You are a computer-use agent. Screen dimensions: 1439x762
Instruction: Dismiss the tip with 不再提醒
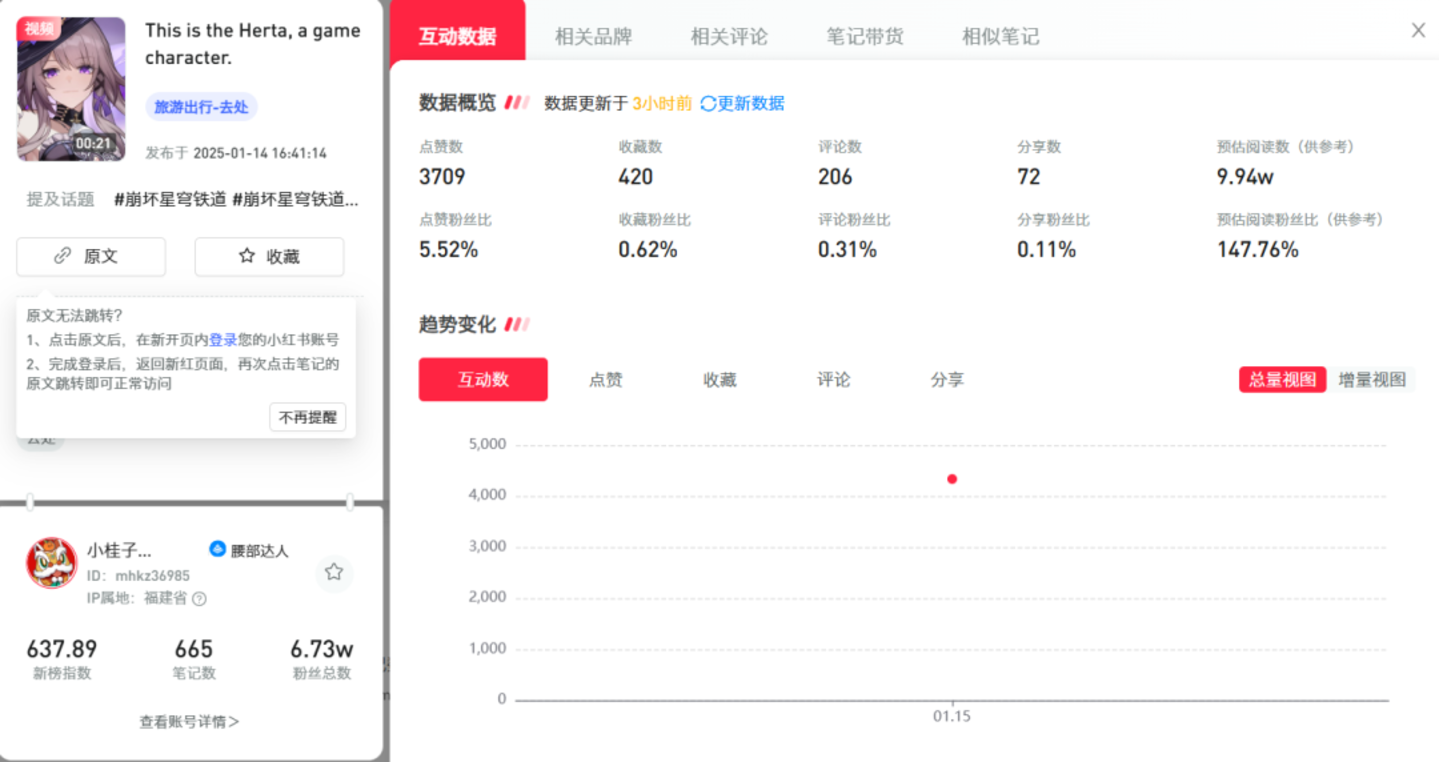(x=307, y=417)
